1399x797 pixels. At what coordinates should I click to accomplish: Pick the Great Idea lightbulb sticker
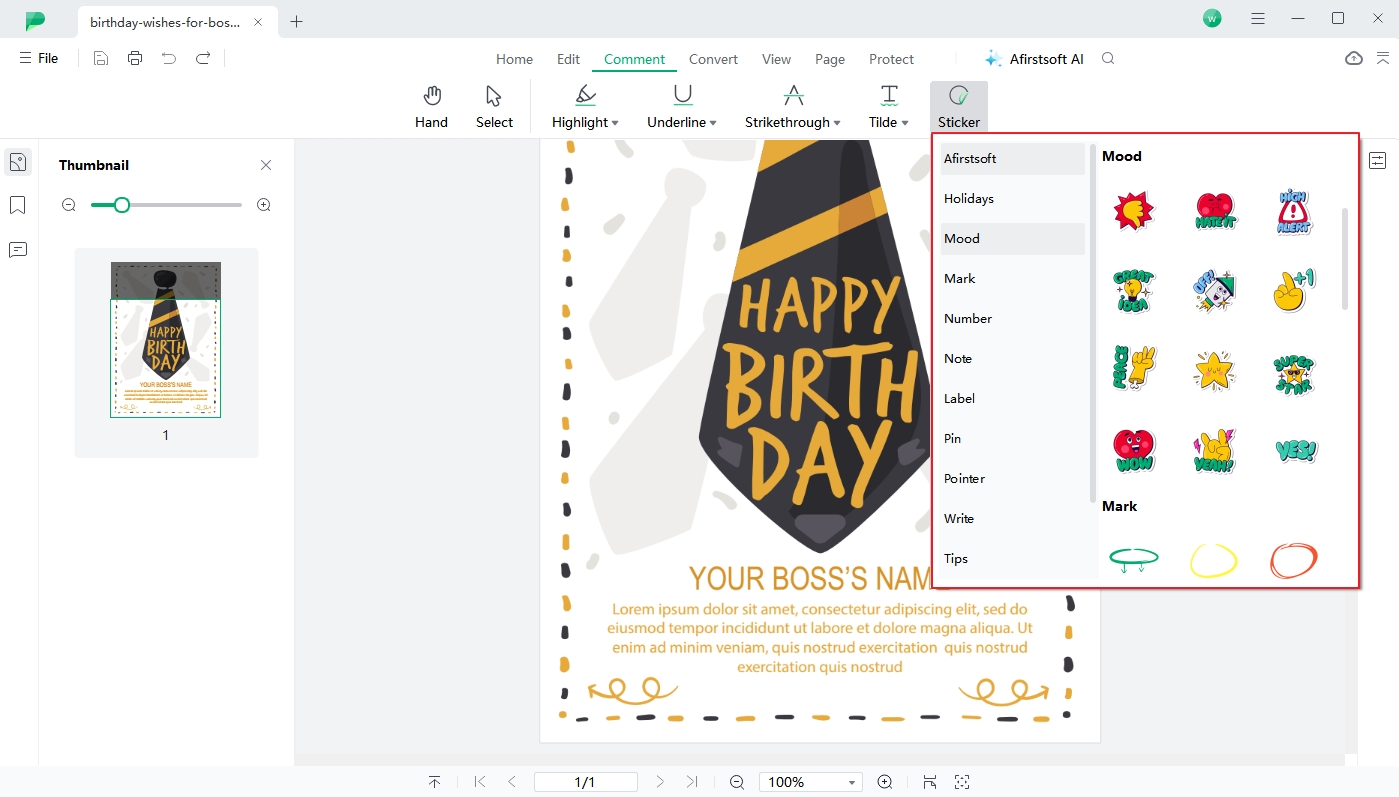pyautogui.click(x=1134, y=291)
